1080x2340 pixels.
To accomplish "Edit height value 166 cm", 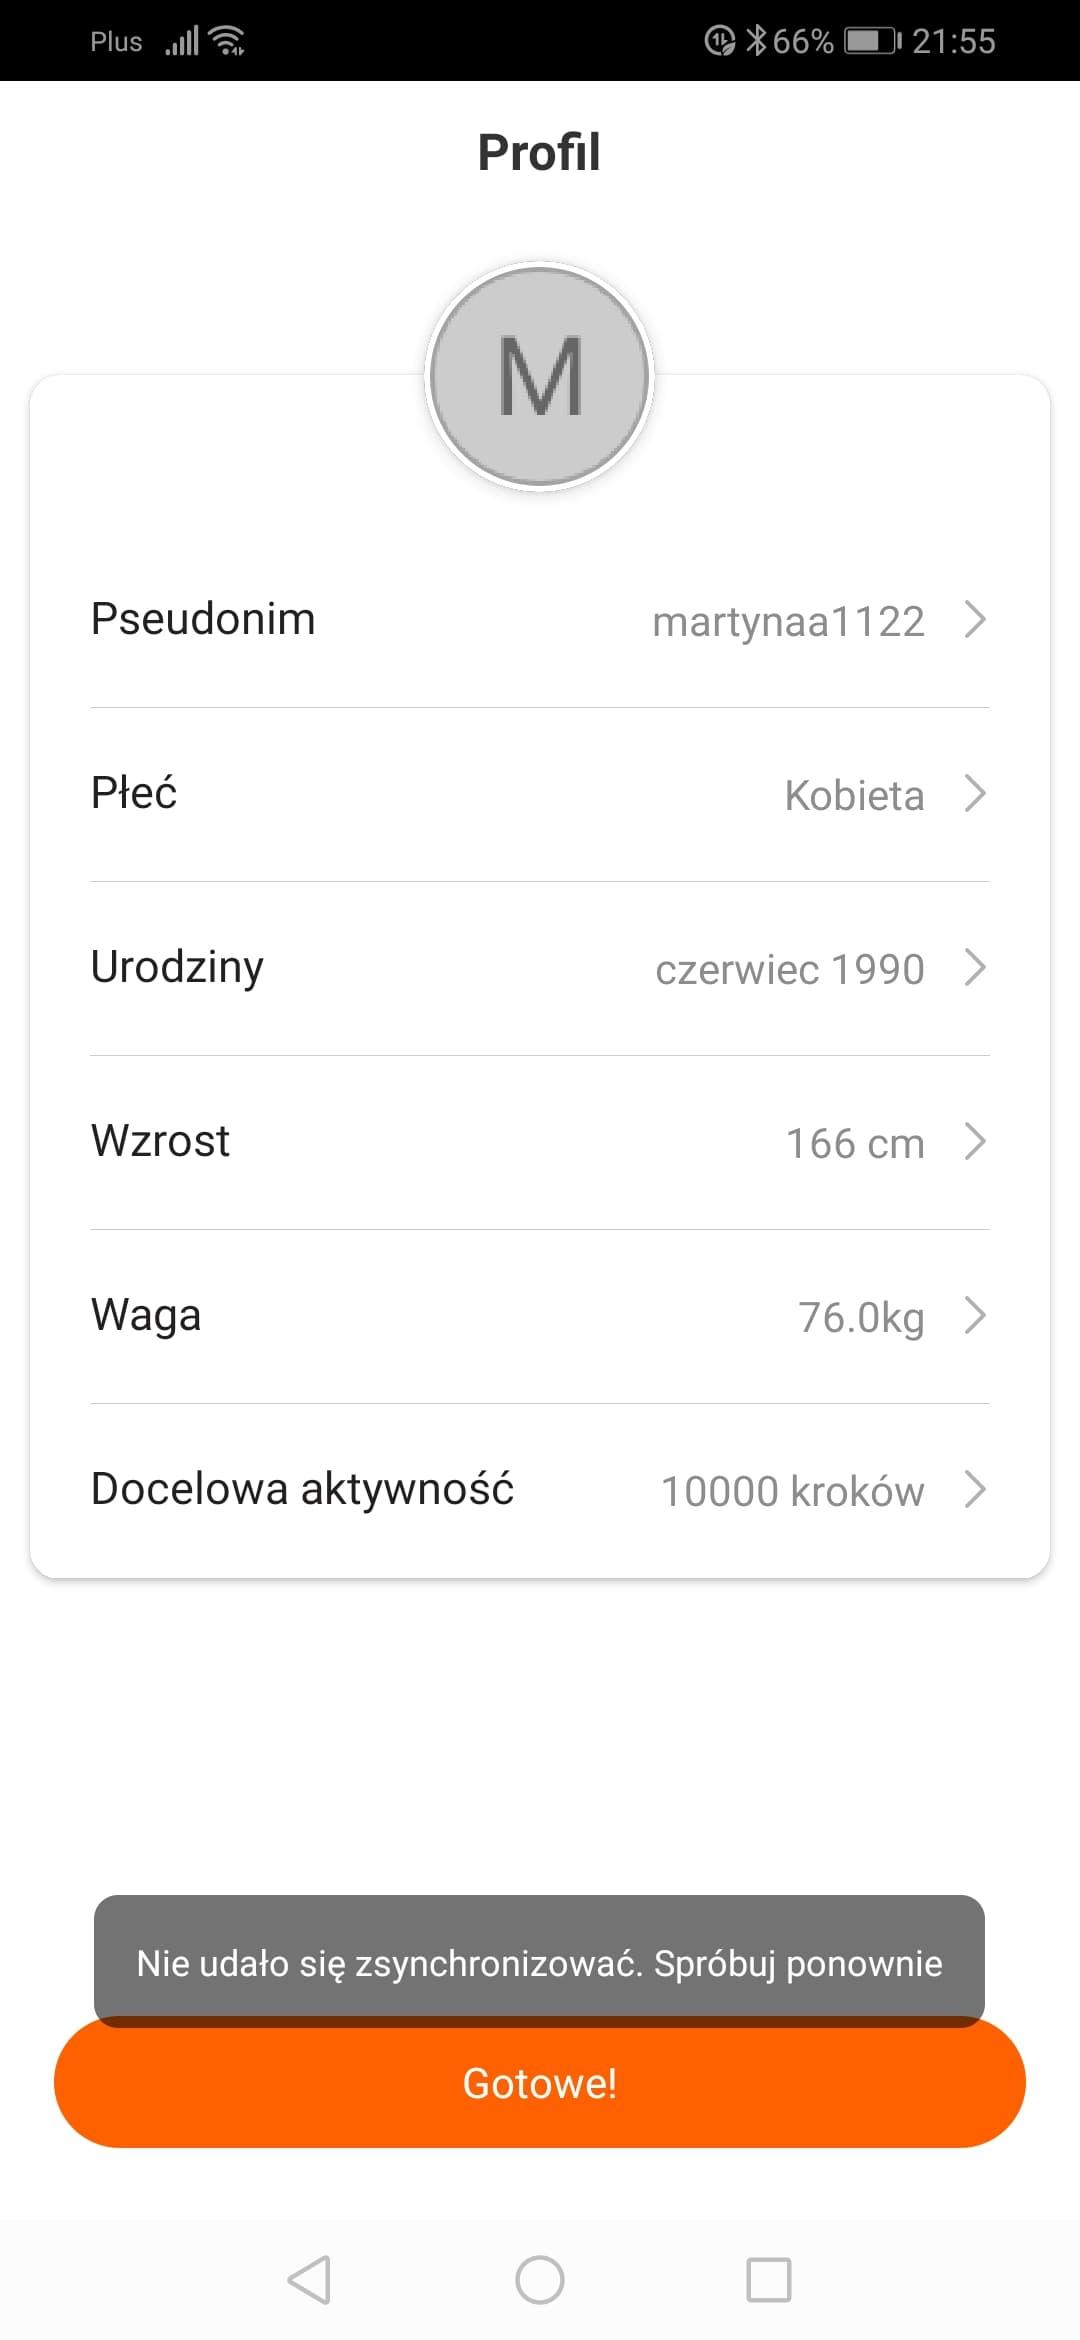I will coord(855,1144).
